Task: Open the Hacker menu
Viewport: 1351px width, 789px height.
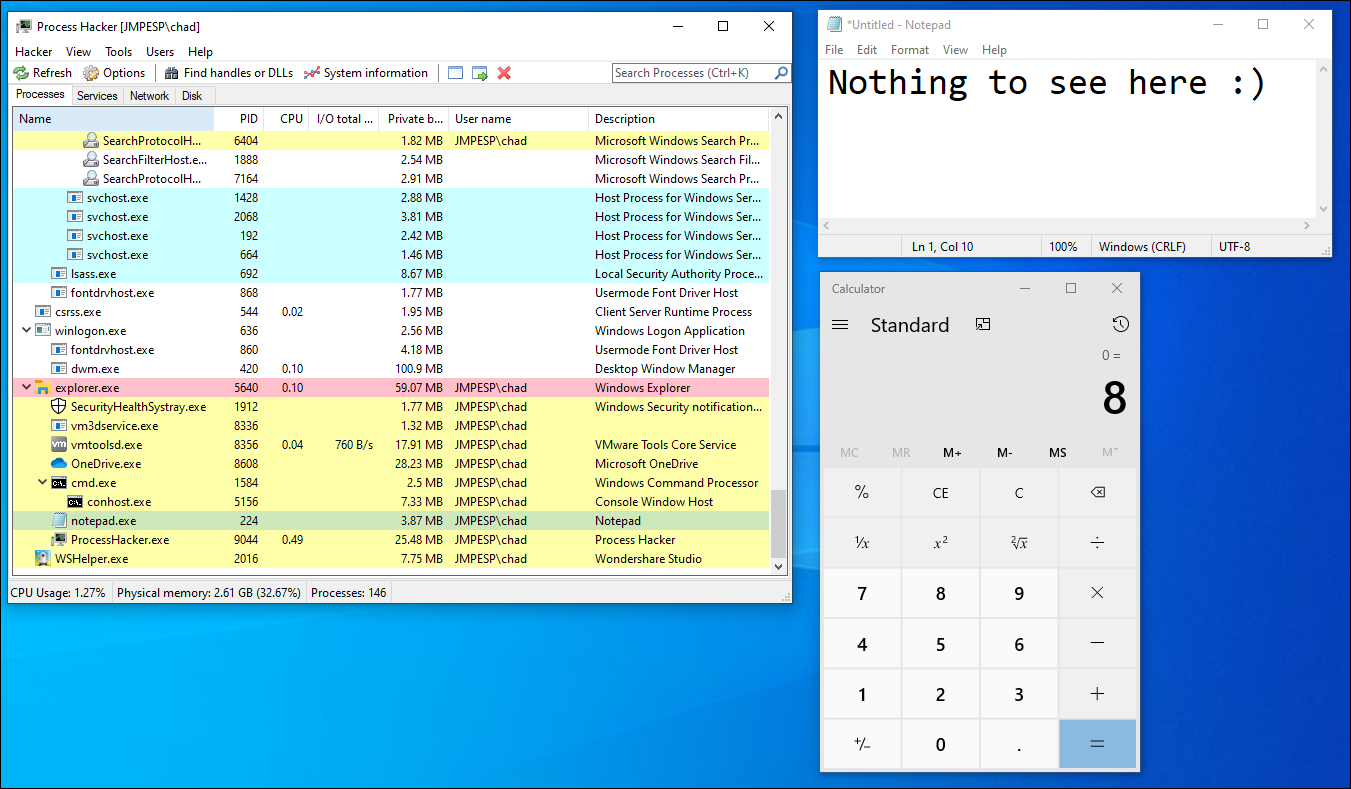Action: pos(34,52)
